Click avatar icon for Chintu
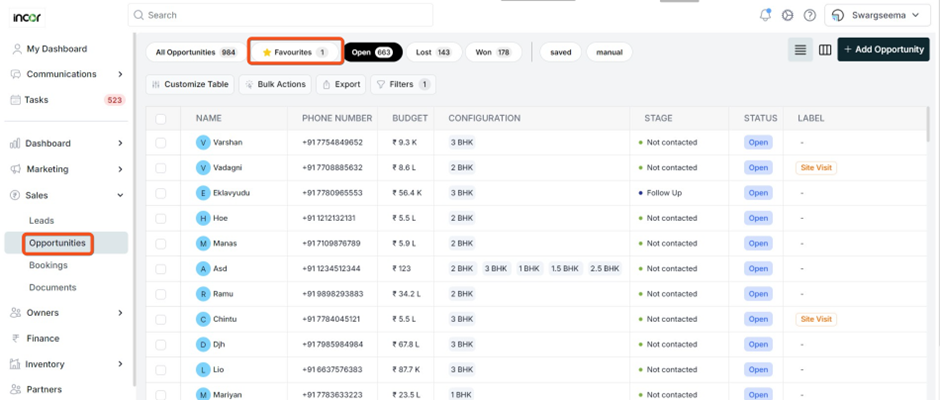The image size is (940, 400). click(203, 319)
